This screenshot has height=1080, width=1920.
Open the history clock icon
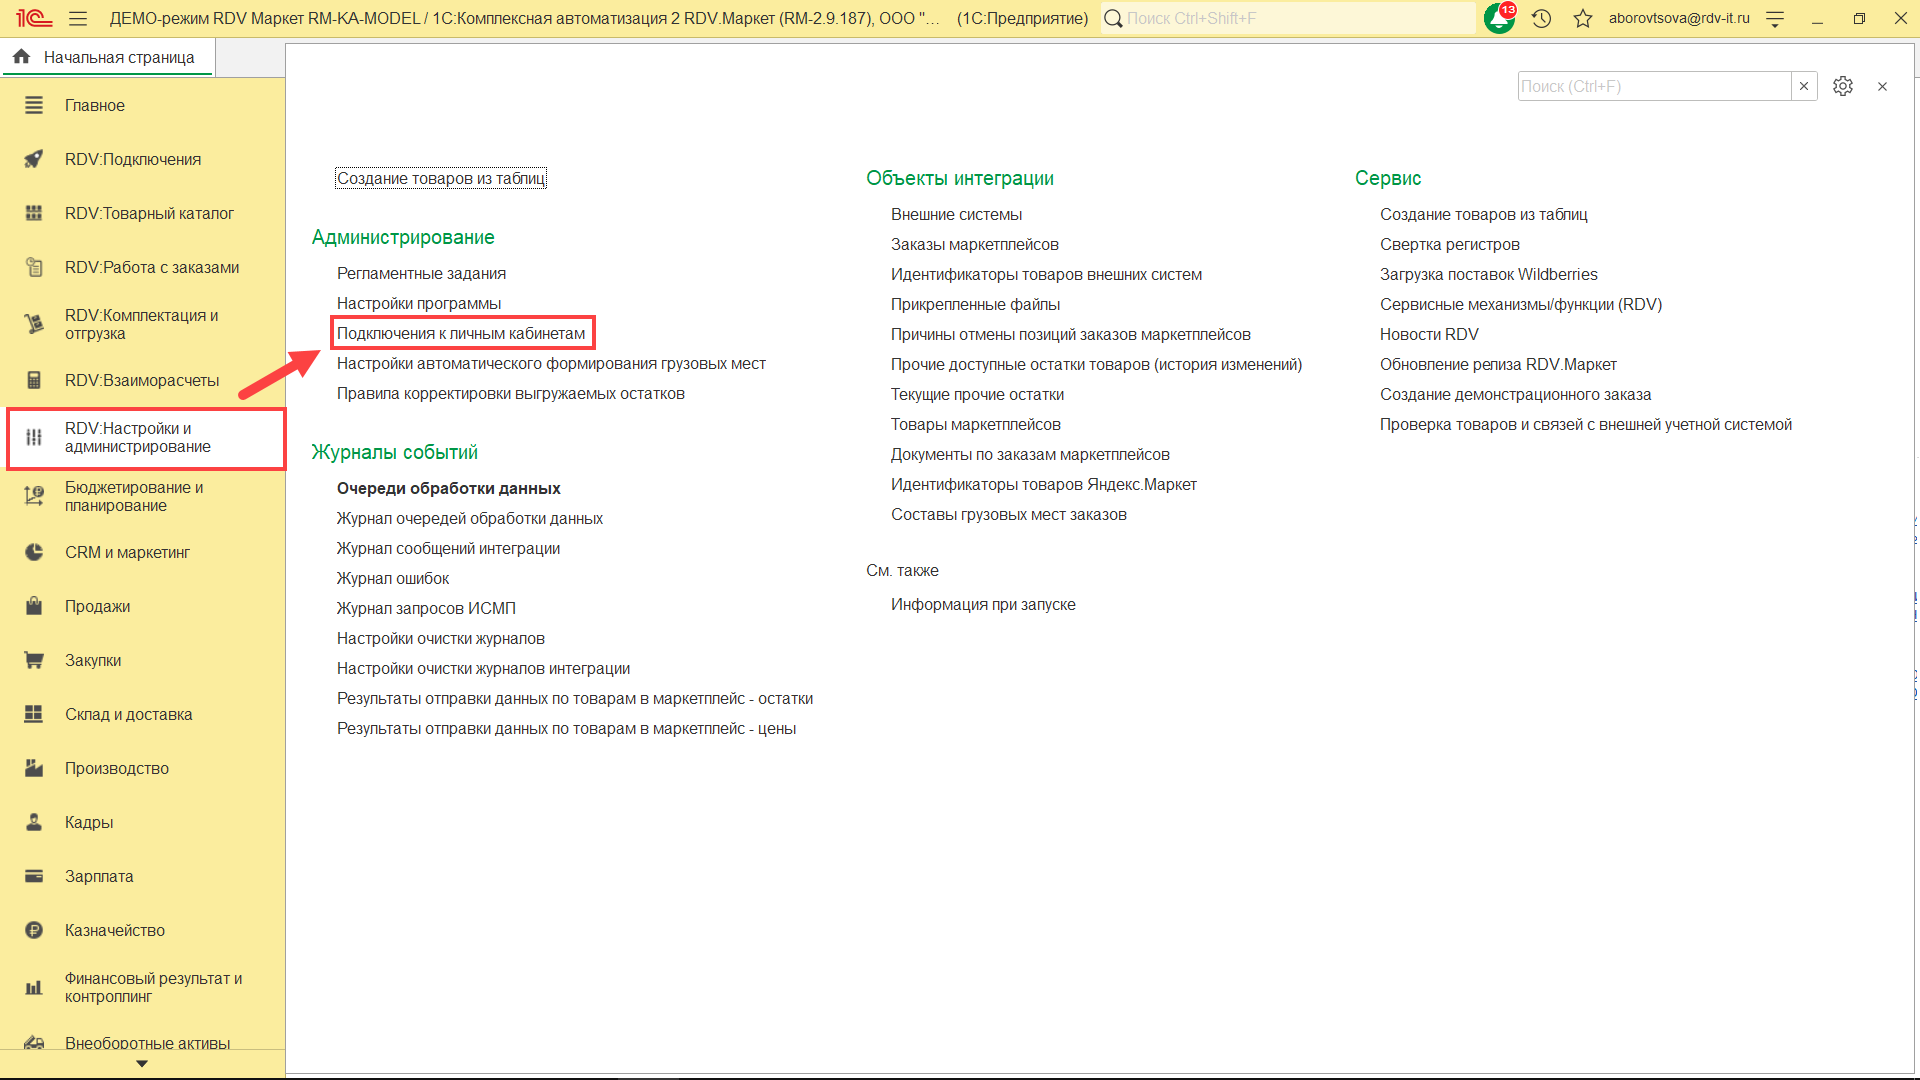click(1541, 18)
